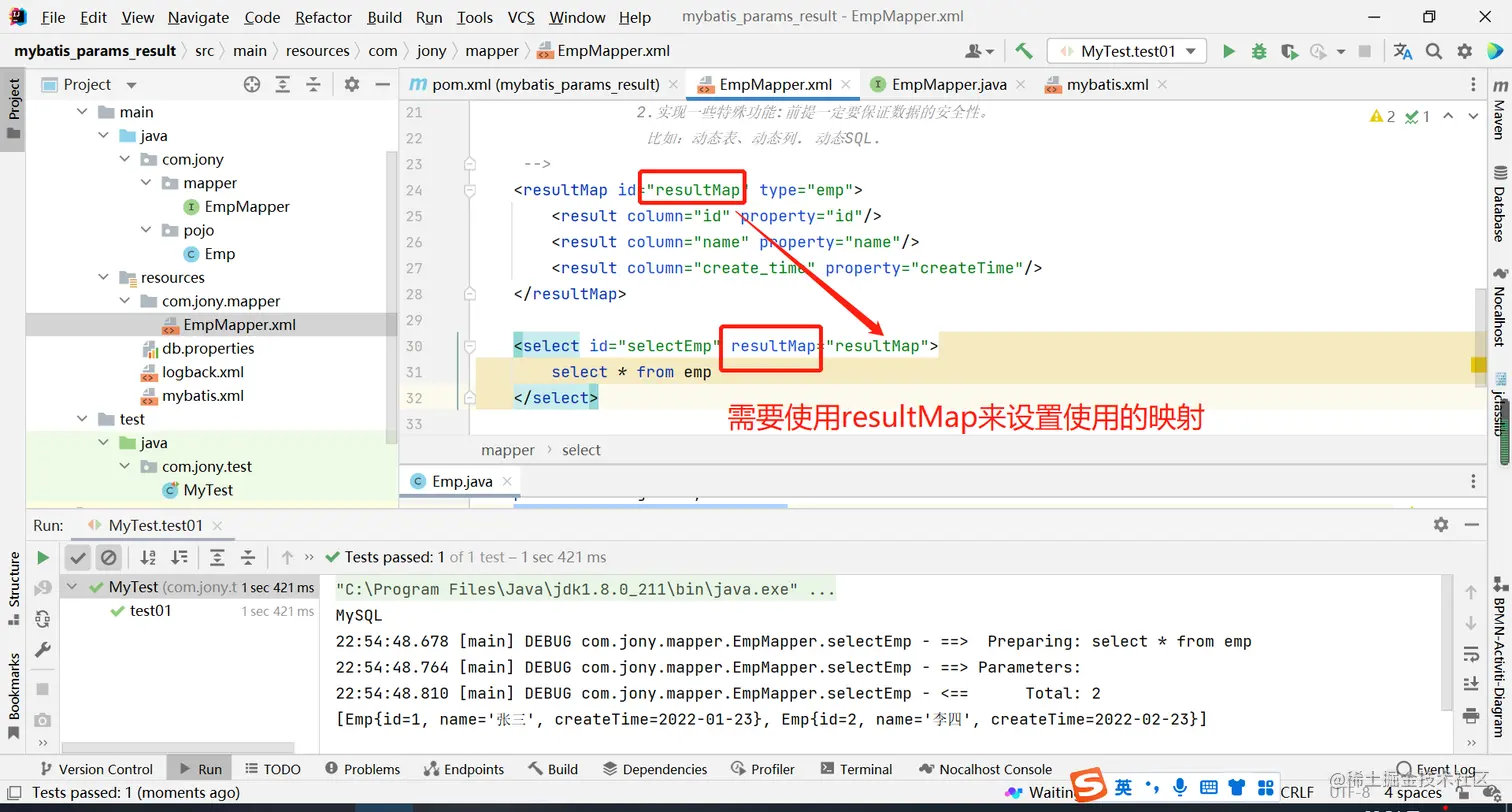Viewport: 1512px width, 812px height.
Task: Start debugging with the green bug icon
Action: [x=1259, y=51]
